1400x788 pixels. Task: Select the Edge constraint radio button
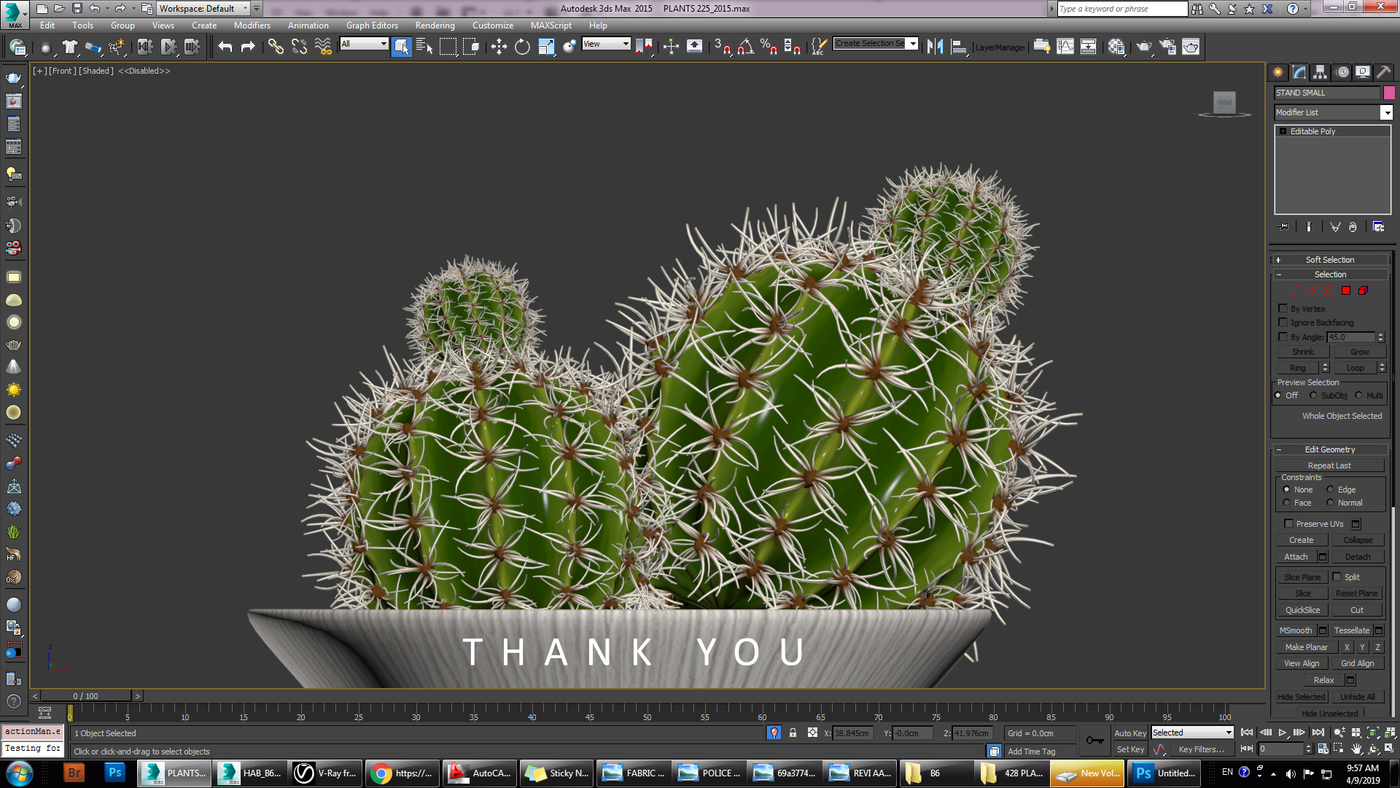pyautogui.click(x=1330, y=490)
